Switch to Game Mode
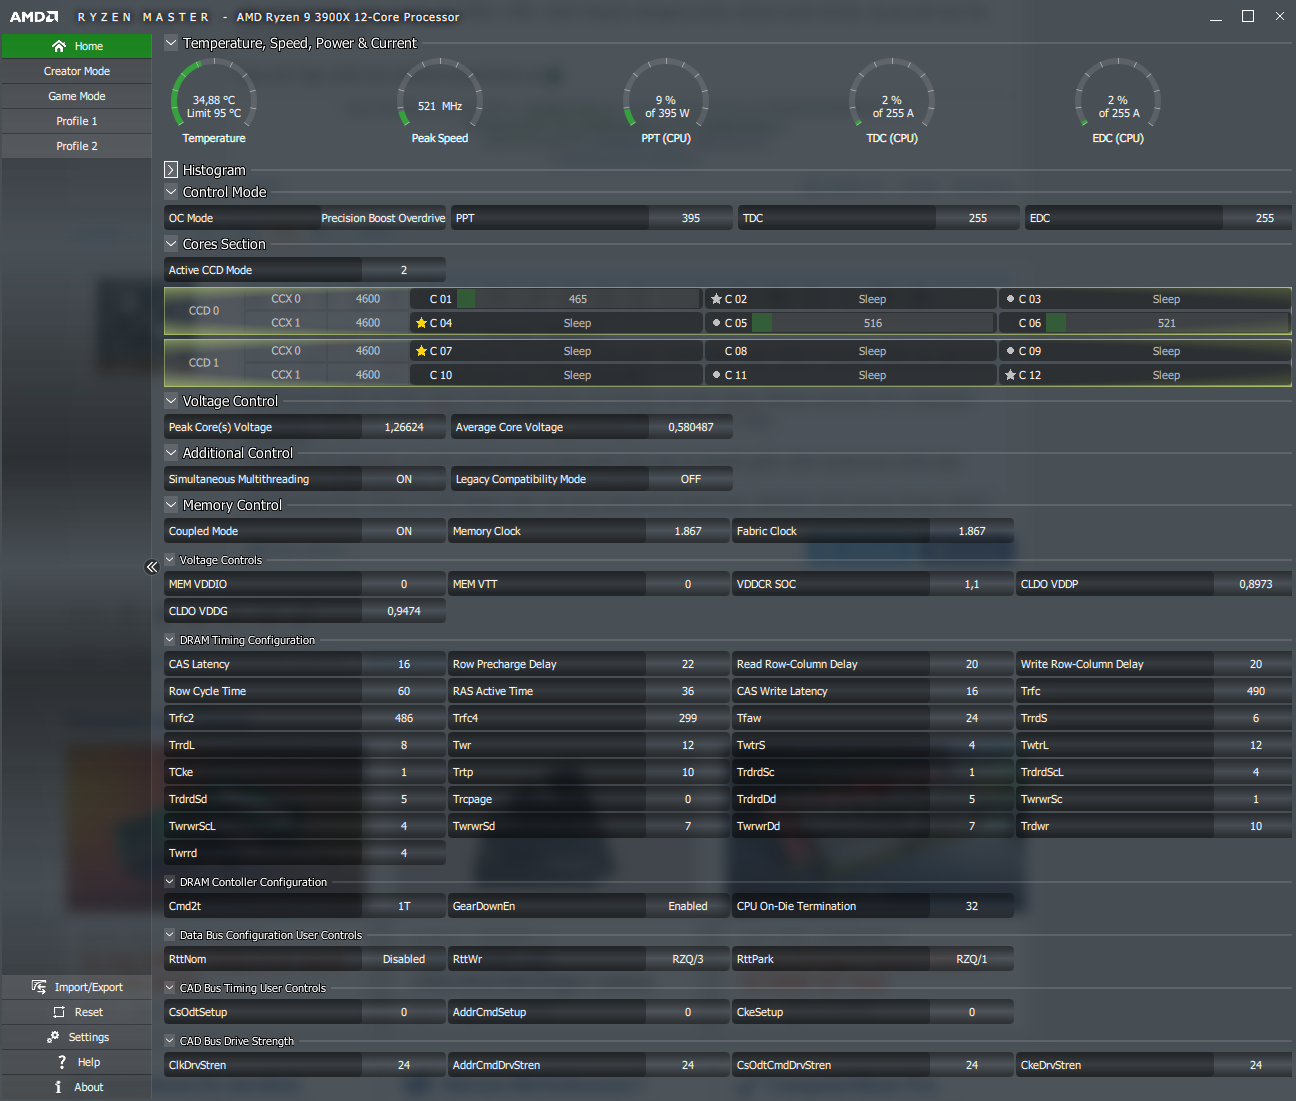 tap(77, 96)
